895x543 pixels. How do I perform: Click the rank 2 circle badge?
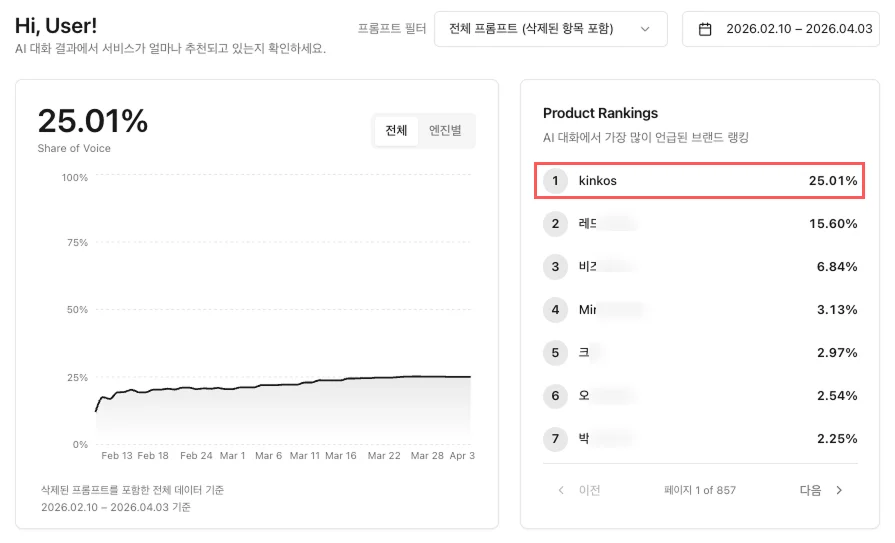coord(555,224)
